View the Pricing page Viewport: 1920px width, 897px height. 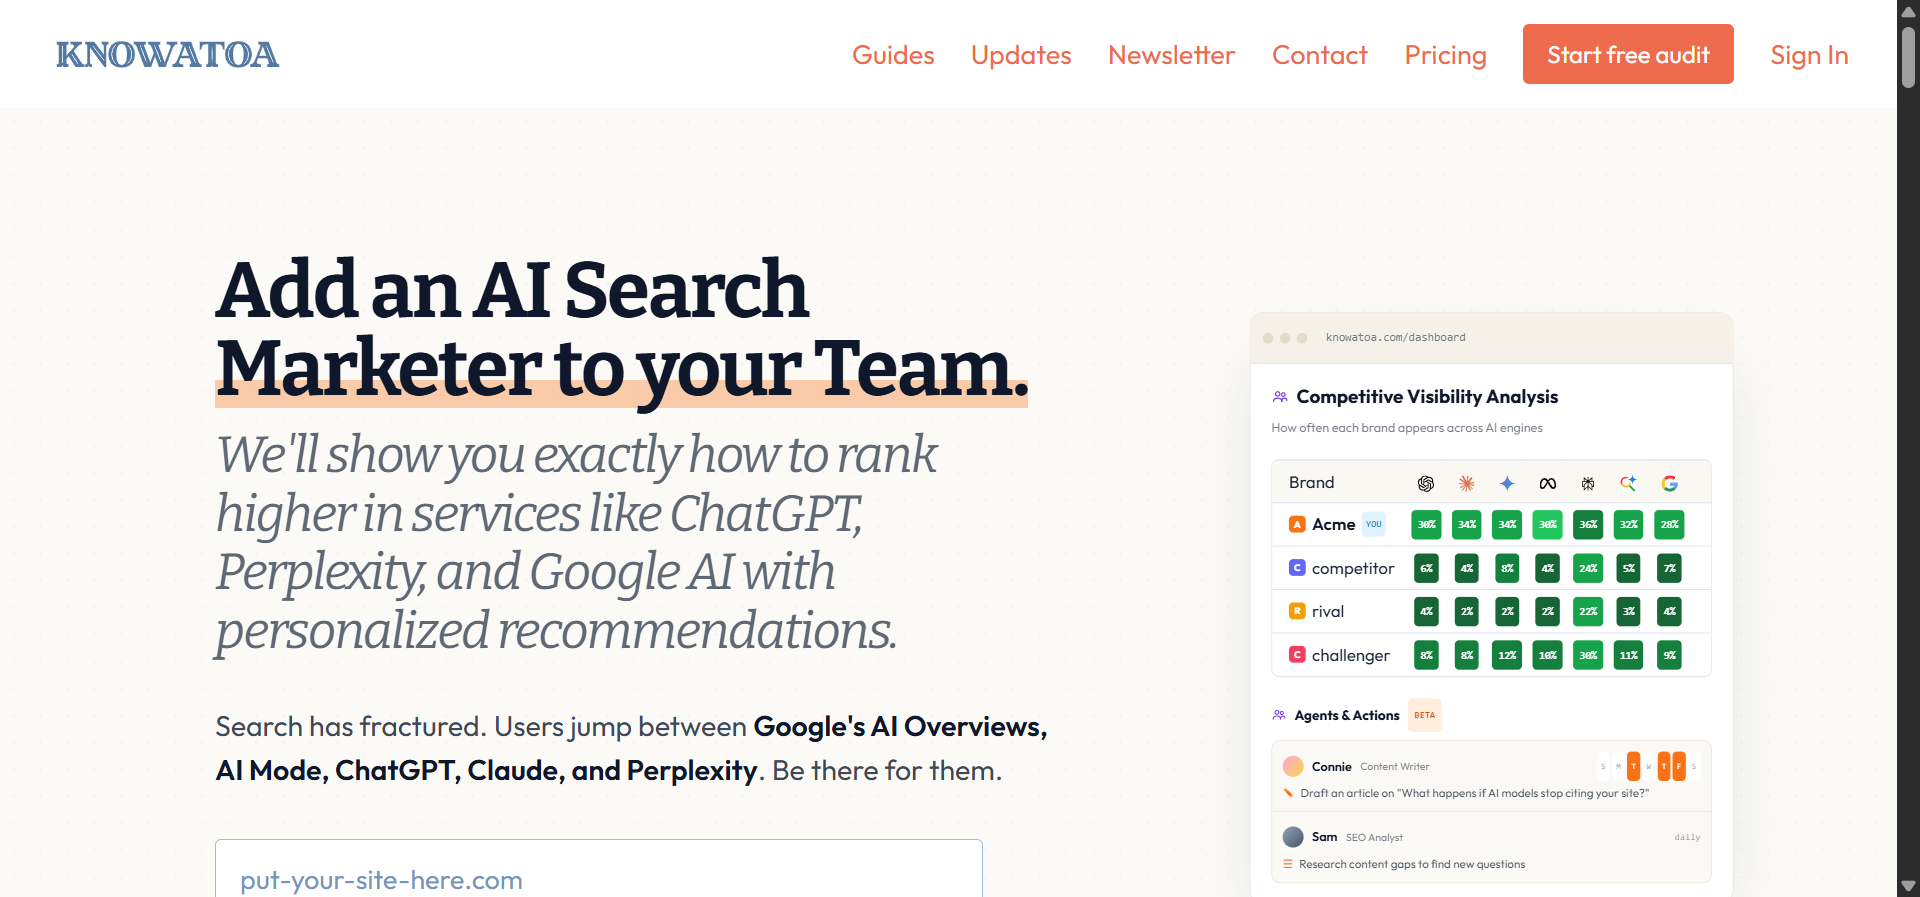click(1445, 55)
